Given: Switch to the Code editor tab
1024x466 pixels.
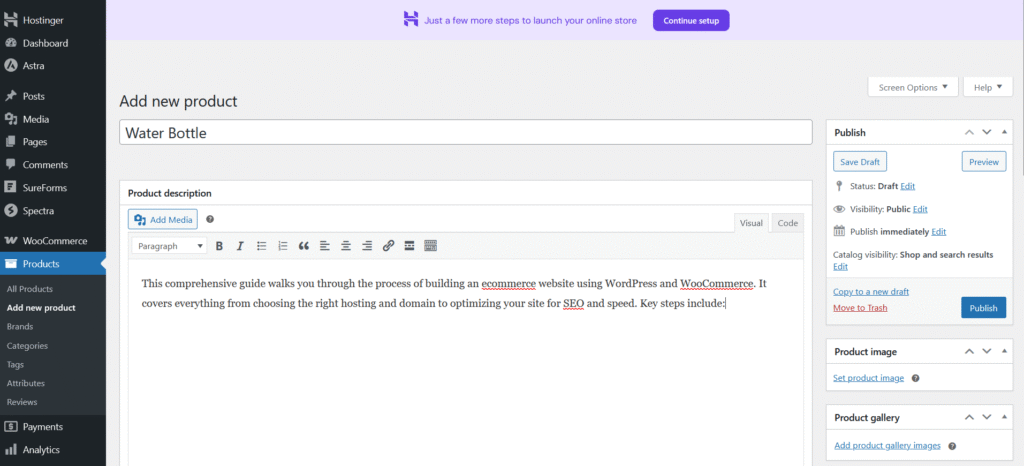Looking at the screenshot, I should [x=788, y=223].
